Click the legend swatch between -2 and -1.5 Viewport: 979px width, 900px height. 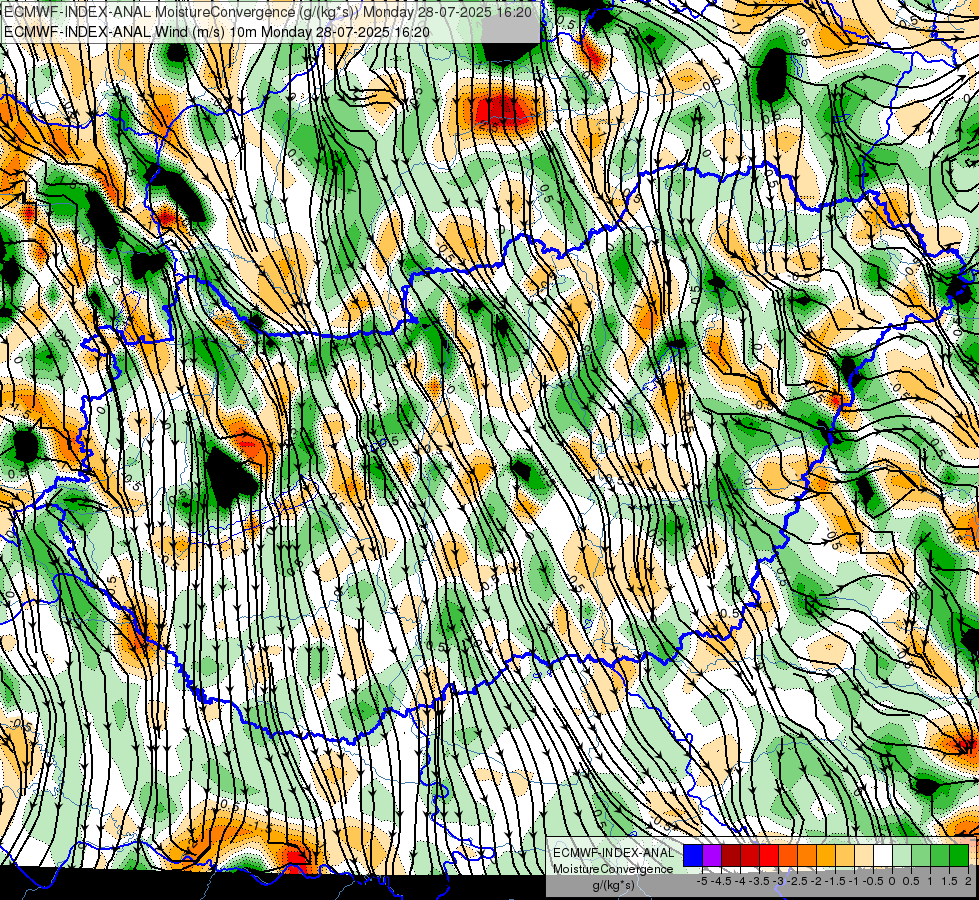(826, 856)
